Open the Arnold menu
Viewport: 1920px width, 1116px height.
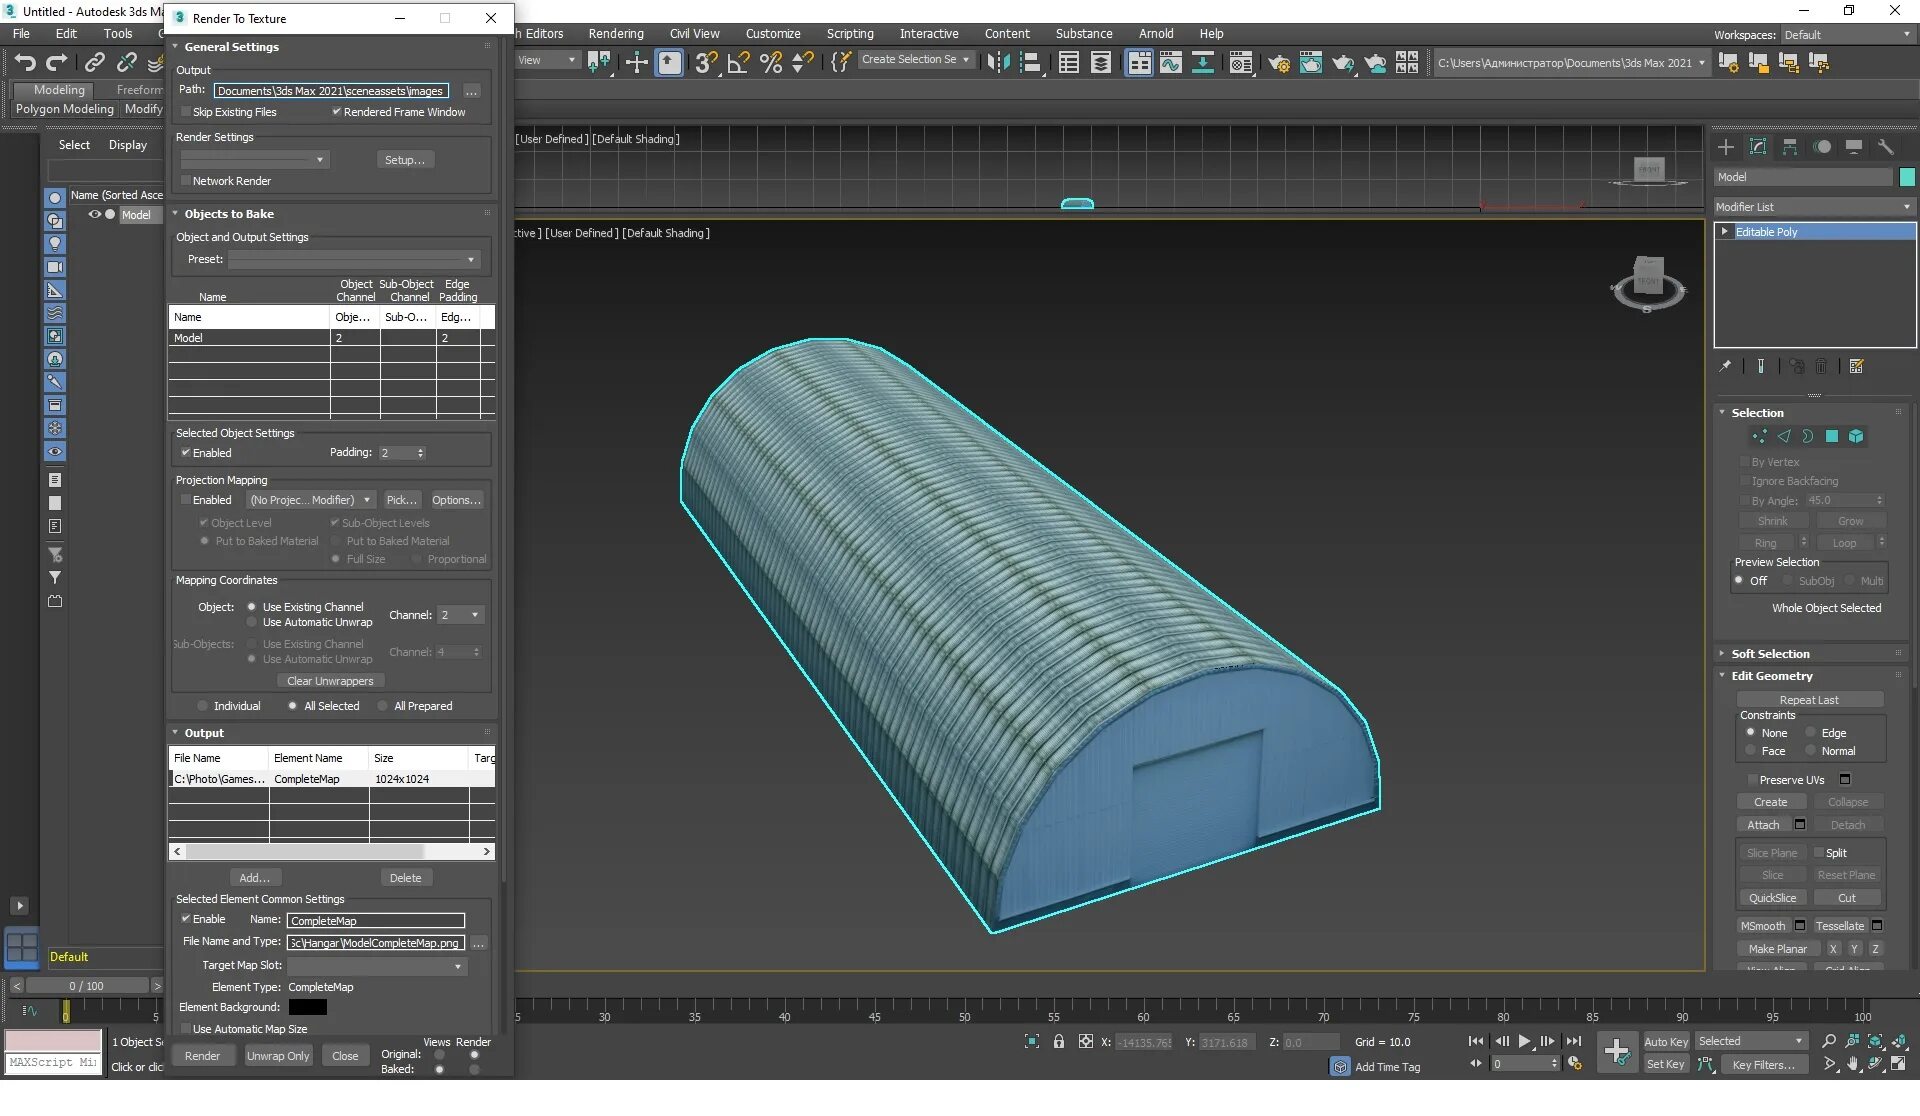click(1156, 34)
